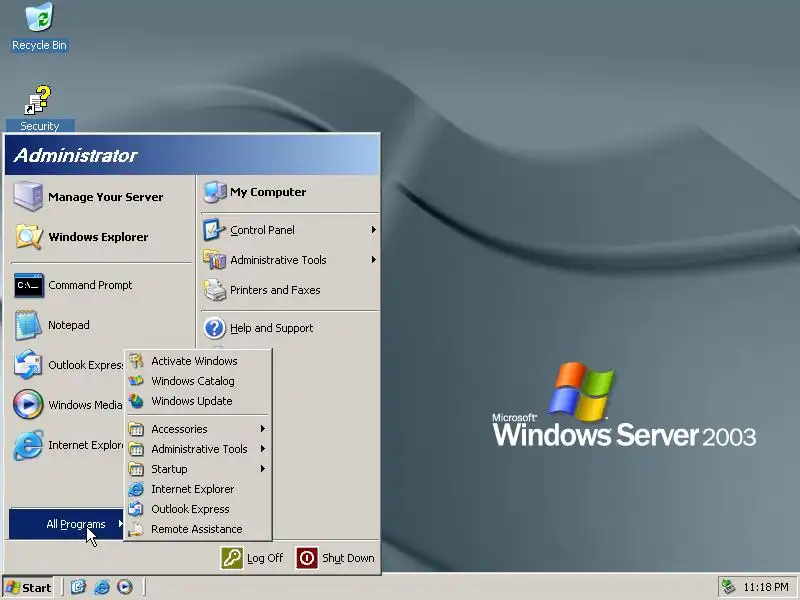Click the Startup folder icon in programs list
800x600 pixels.
click(x=136, y=469)
